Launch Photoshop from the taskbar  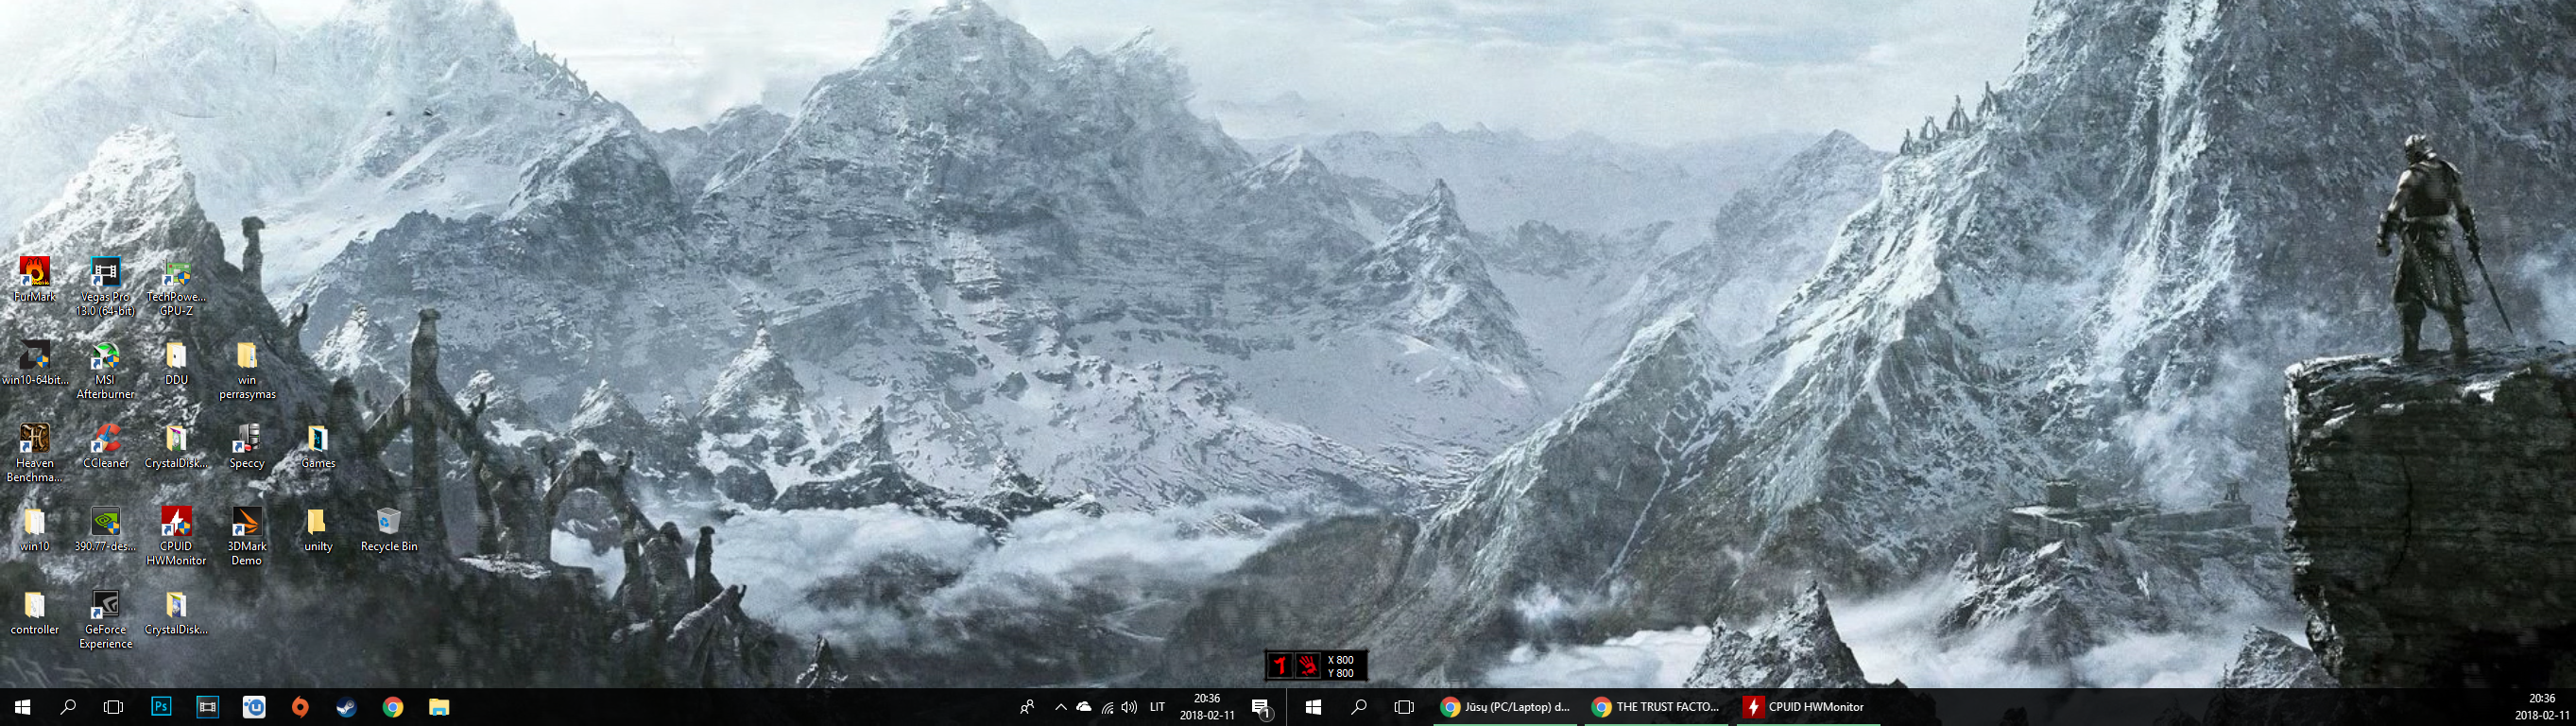[x=161, y=707]
